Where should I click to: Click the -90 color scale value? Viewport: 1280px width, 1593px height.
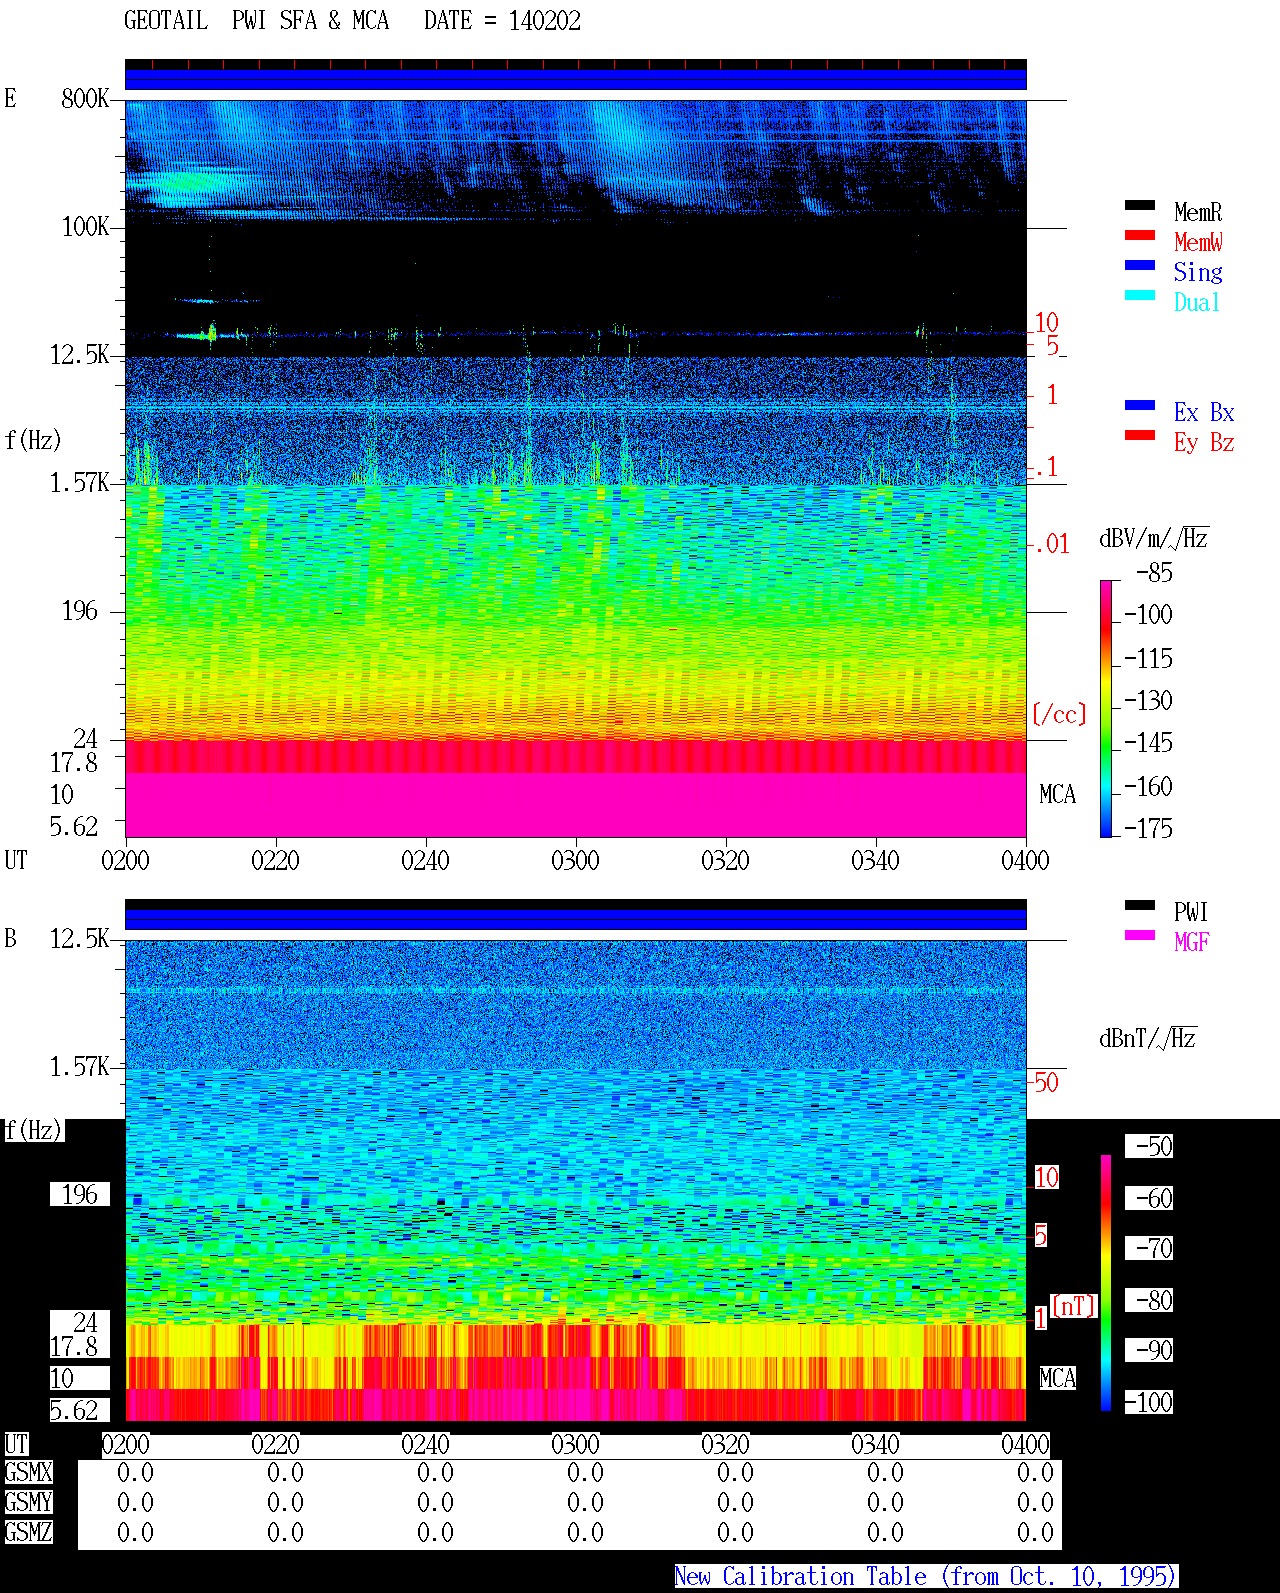point(1150,1350)
